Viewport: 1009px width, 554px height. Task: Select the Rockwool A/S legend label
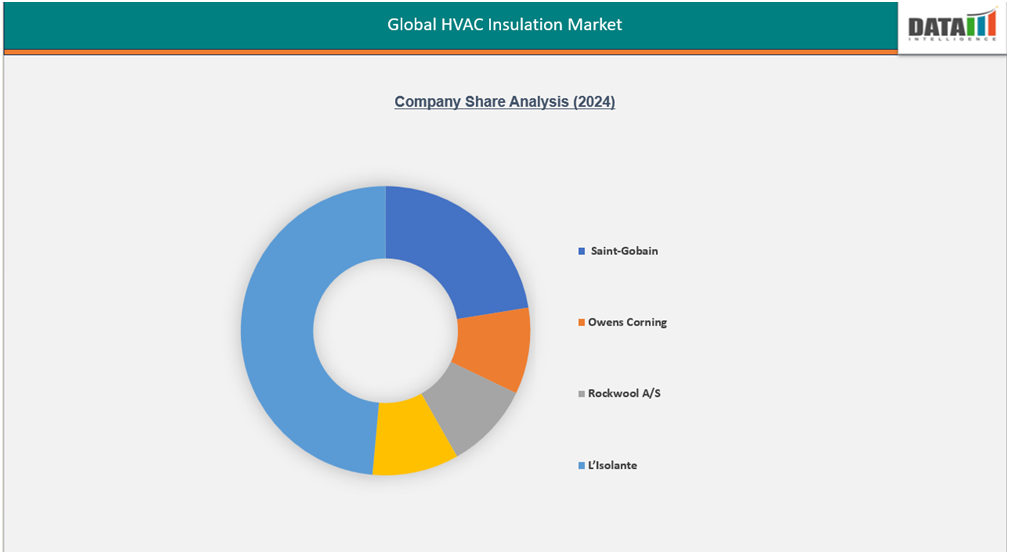point(624,393)
